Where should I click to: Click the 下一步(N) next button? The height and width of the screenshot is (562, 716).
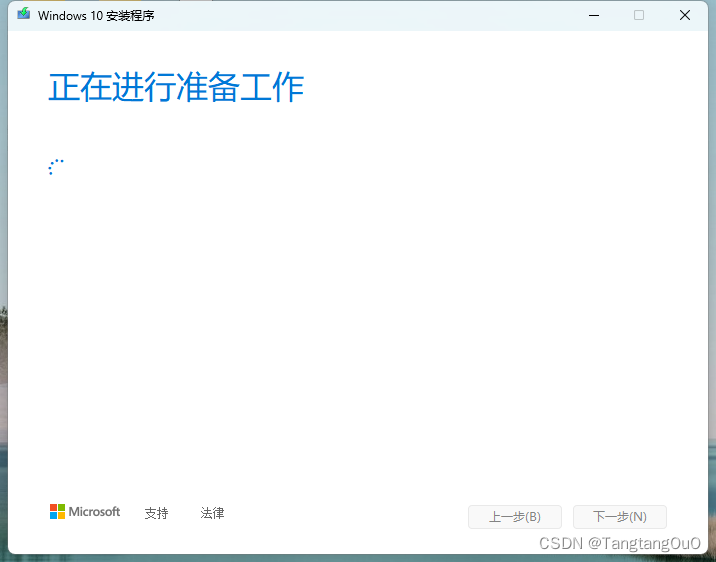[620, 517]
